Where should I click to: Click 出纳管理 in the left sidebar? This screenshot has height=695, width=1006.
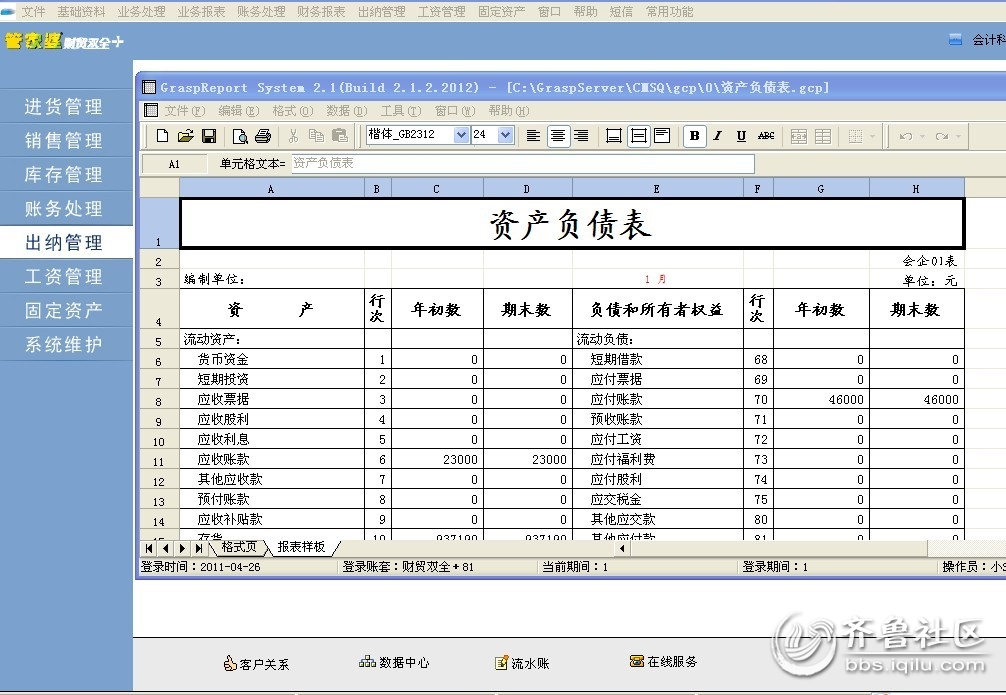(x=66, y=242)
